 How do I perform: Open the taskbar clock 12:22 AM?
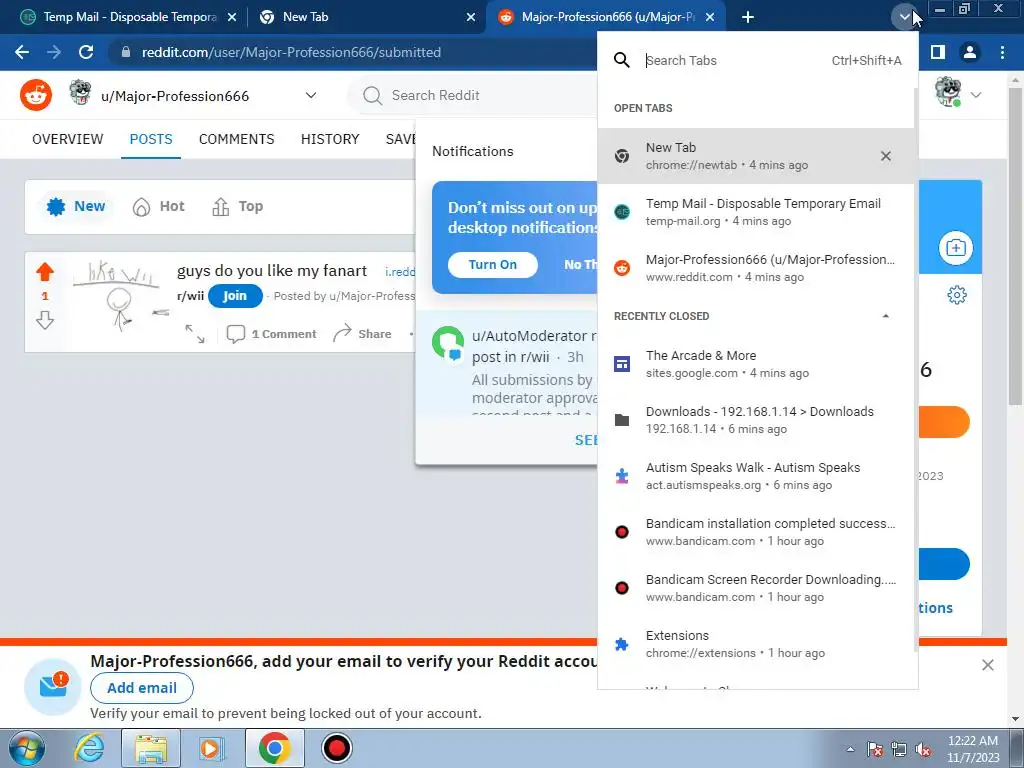[x=972, y=749]
